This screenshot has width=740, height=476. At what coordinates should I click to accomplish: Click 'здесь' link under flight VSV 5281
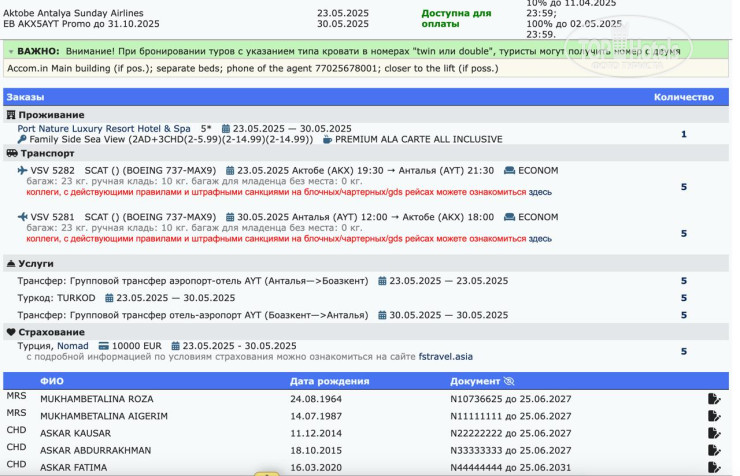pyautogui.click(x=539, y=239)
